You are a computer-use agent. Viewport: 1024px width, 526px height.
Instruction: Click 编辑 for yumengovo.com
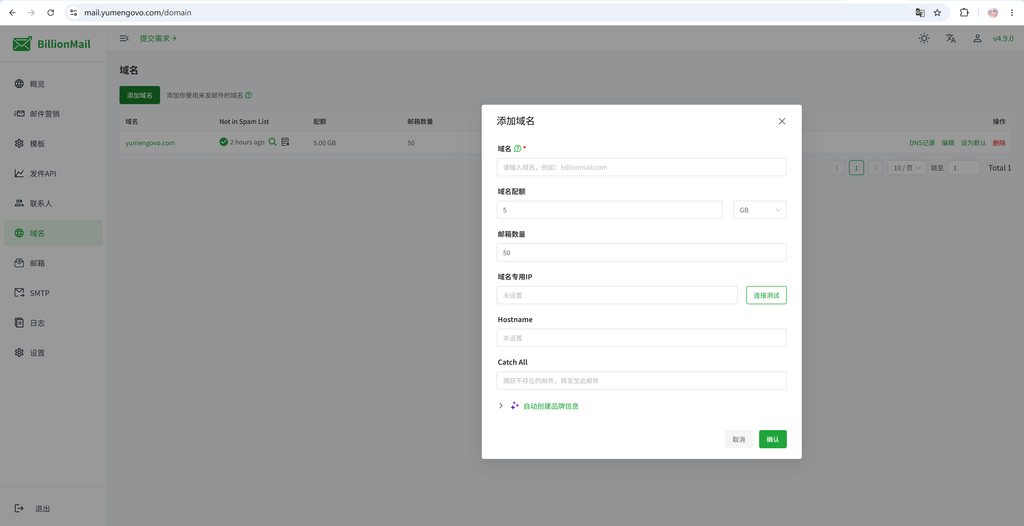[948, 143]
